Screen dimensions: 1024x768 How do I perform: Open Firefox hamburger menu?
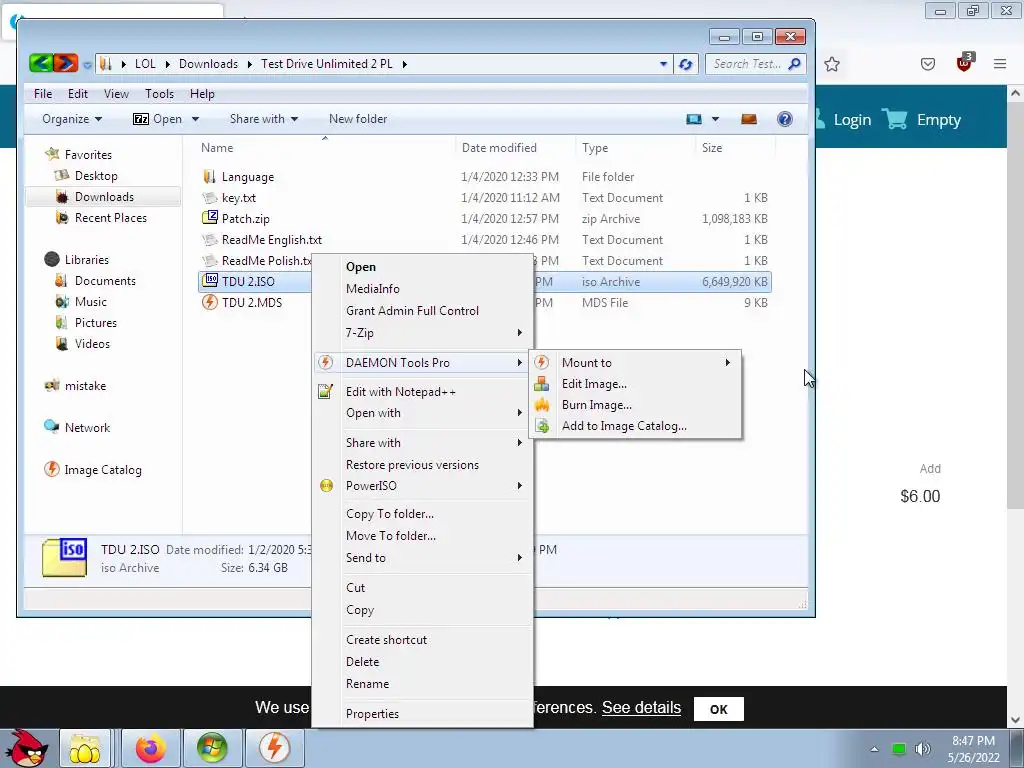pos(999,64)
